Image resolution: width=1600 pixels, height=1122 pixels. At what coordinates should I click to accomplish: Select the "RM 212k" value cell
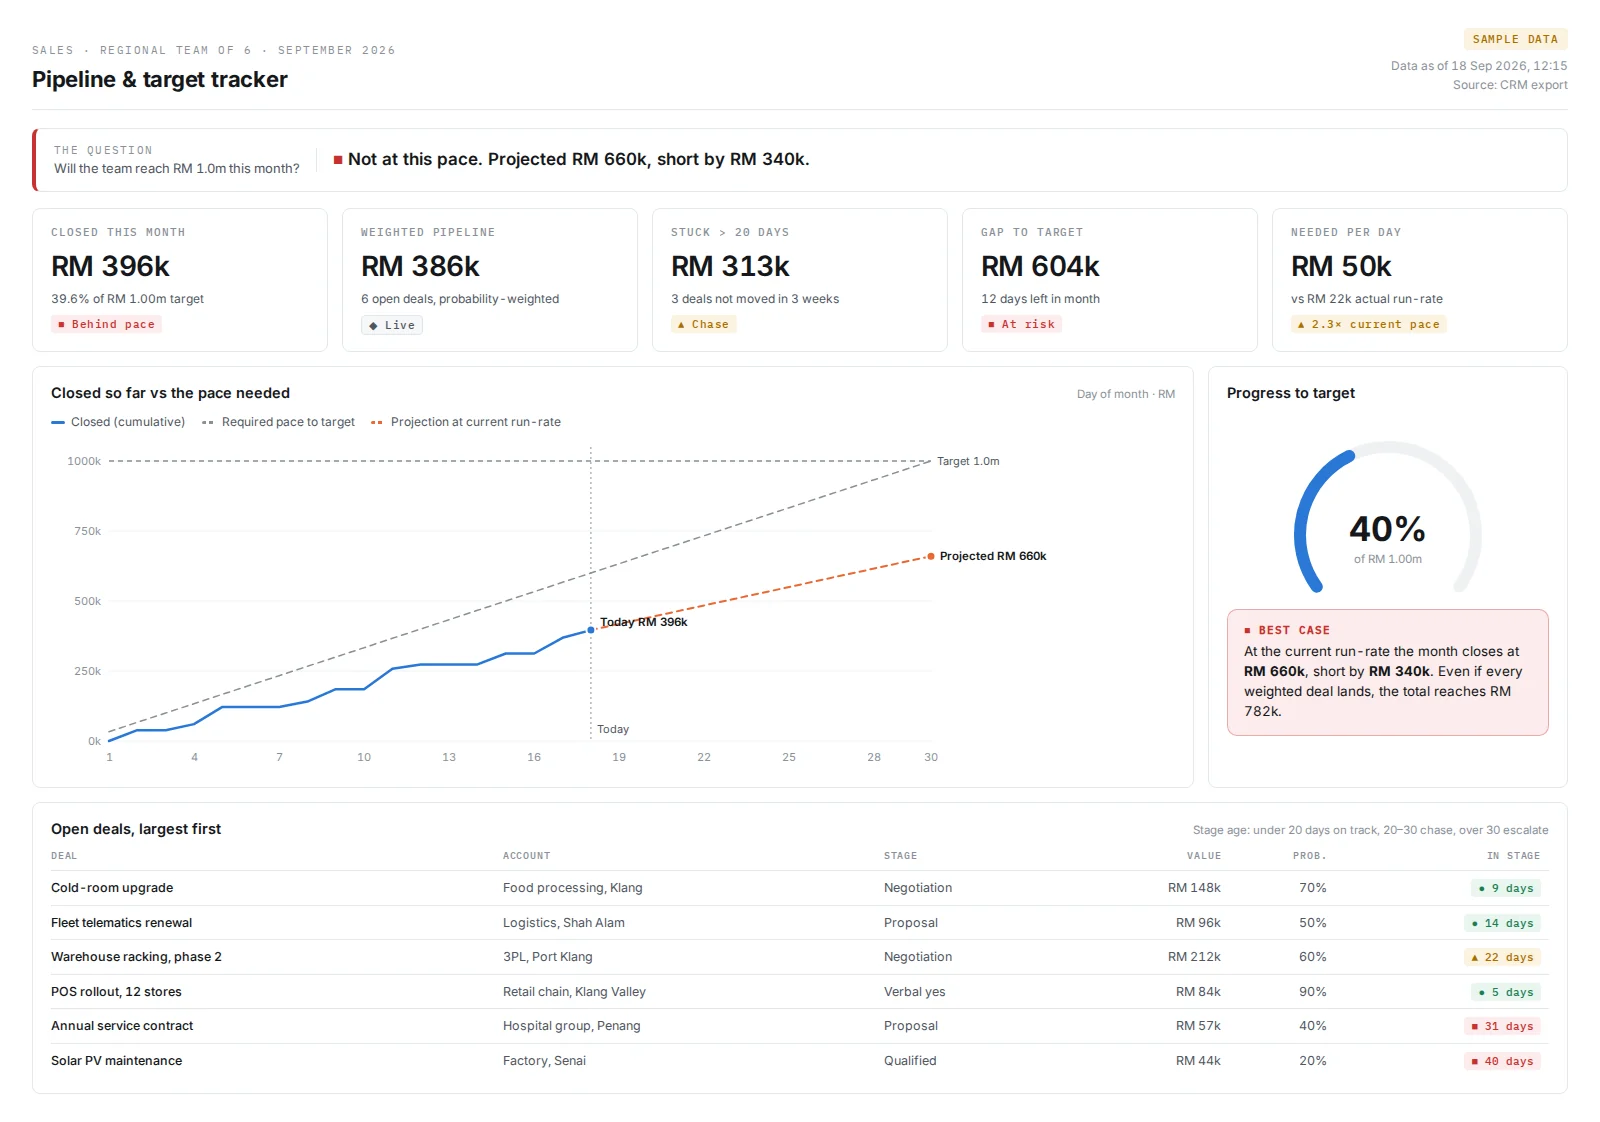tap(1194, 957)
